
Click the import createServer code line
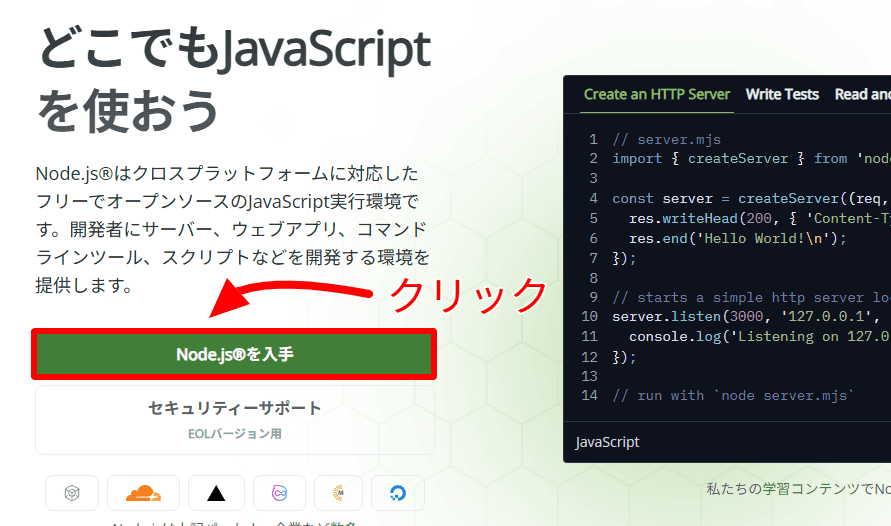[x=740, y=158]
